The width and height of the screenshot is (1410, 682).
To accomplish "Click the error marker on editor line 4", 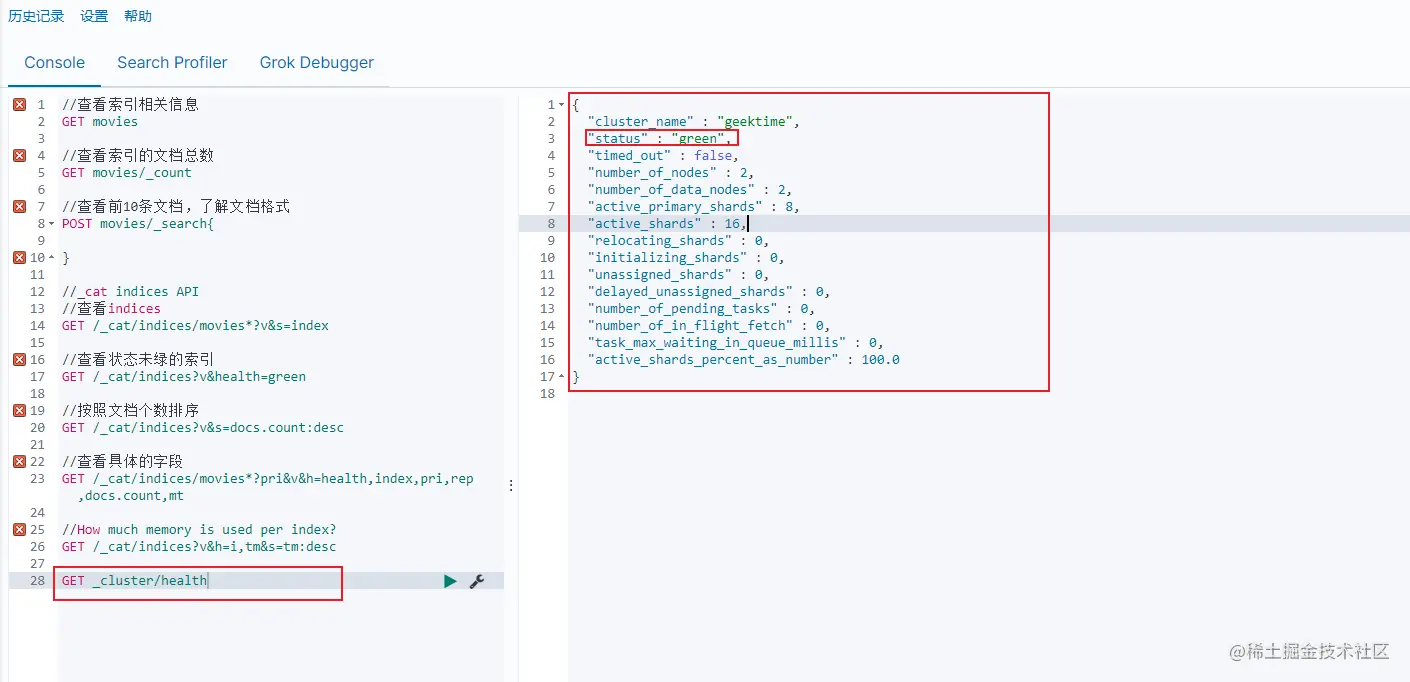I will (19, 156).
